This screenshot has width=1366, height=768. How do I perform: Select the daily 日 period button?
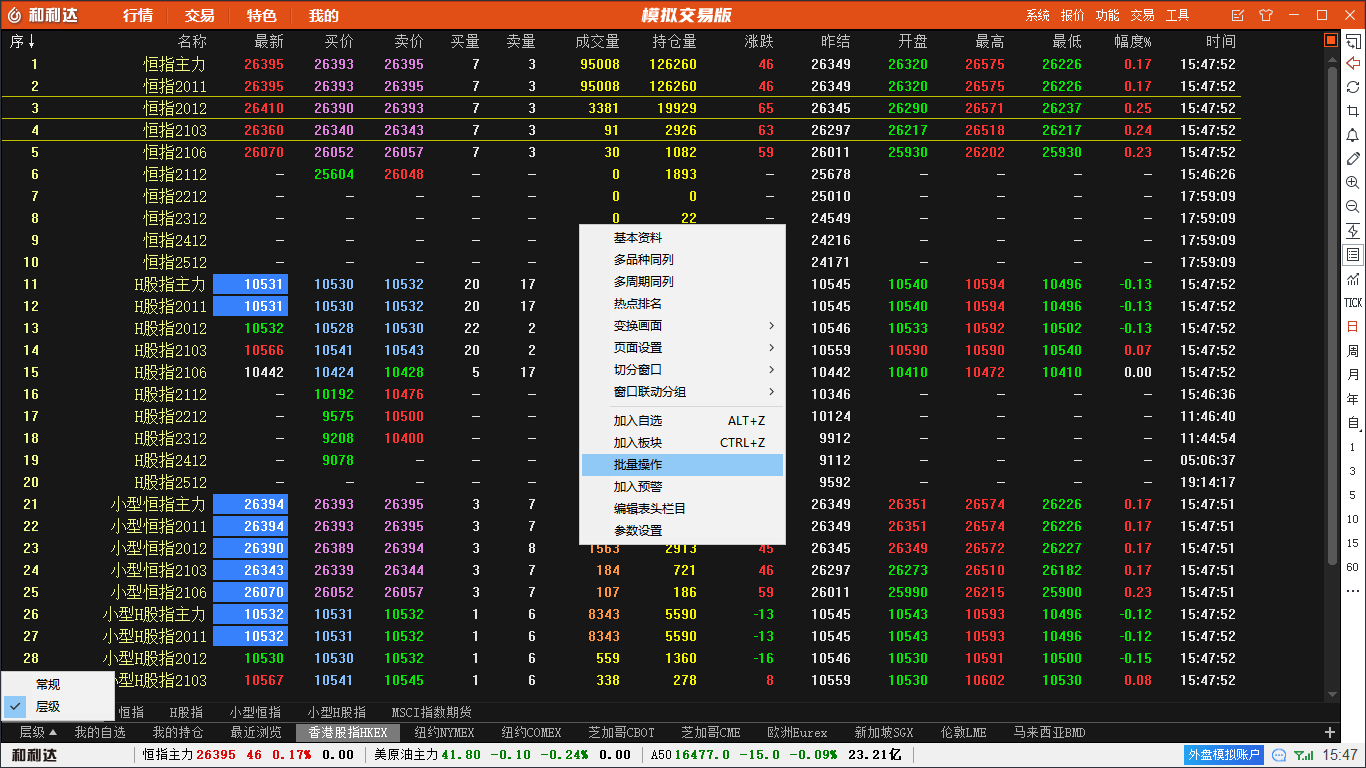[1353, 327]
